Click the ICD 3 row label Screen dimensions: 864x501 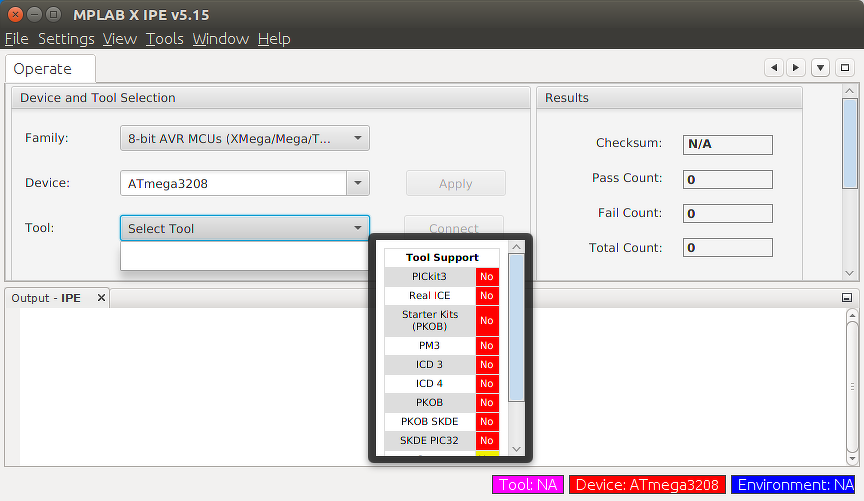429,364
